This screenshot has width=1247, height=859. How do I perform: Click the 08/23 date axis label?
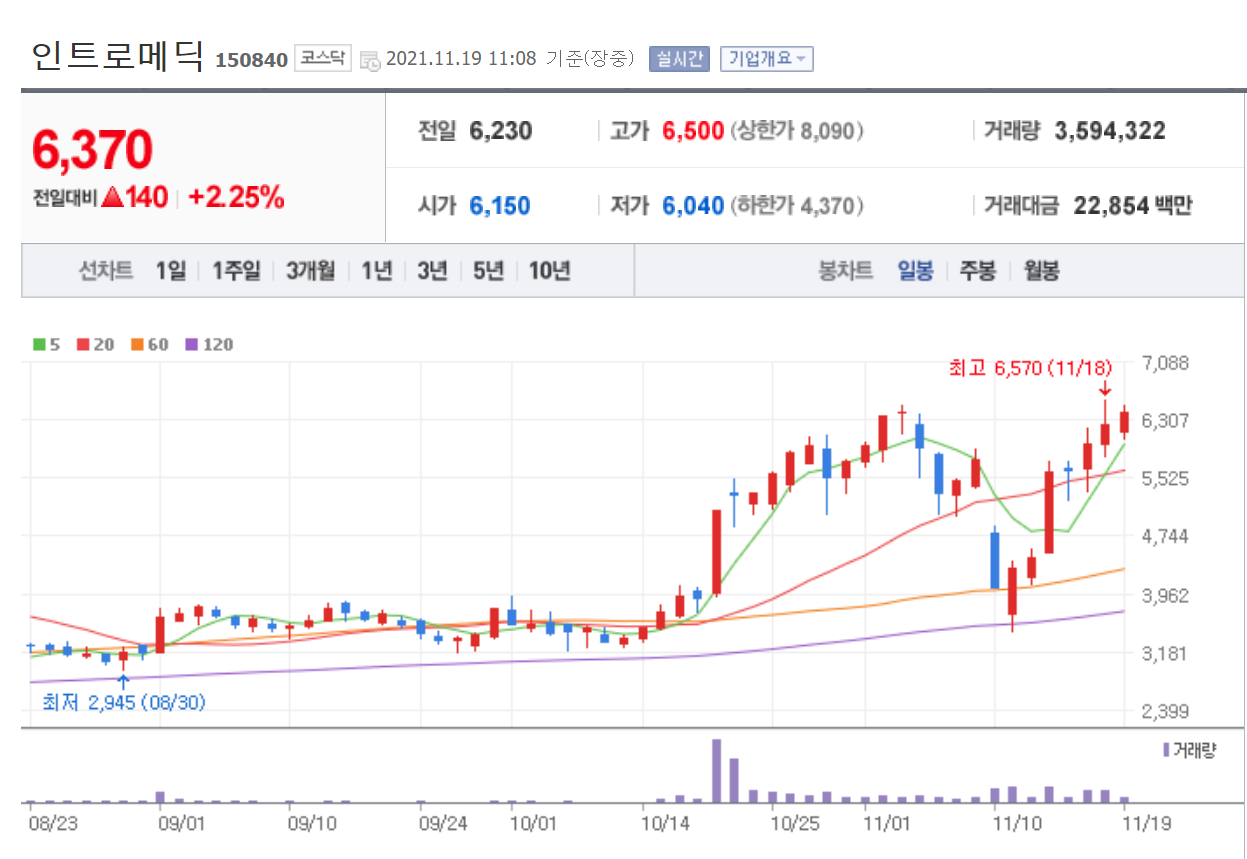click(54, 824)
